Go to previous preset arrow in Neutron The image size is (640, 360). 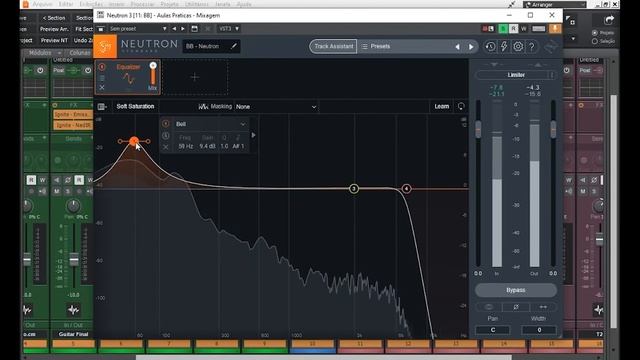pos(457,47)
